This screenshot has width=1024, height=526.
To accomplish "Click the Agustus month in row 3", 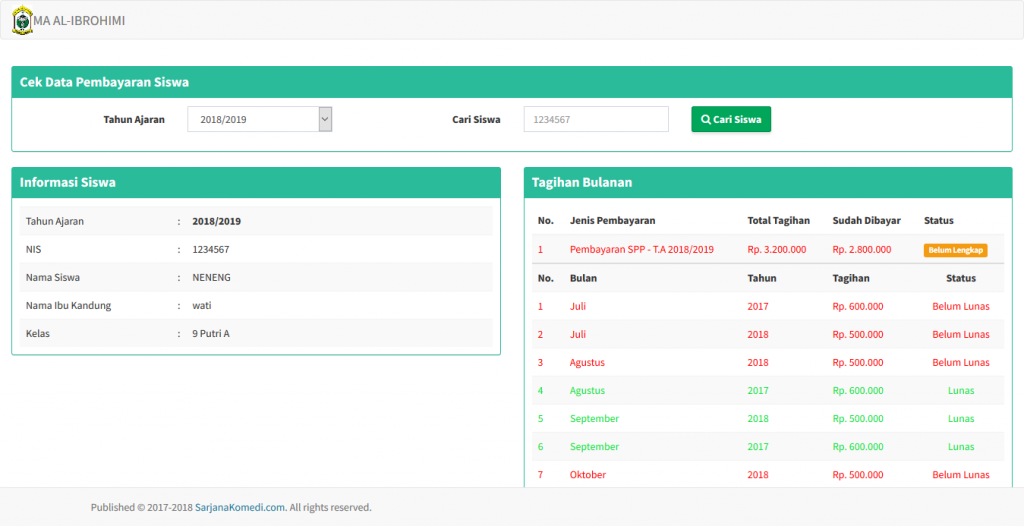I will click(x=588, y=363).
